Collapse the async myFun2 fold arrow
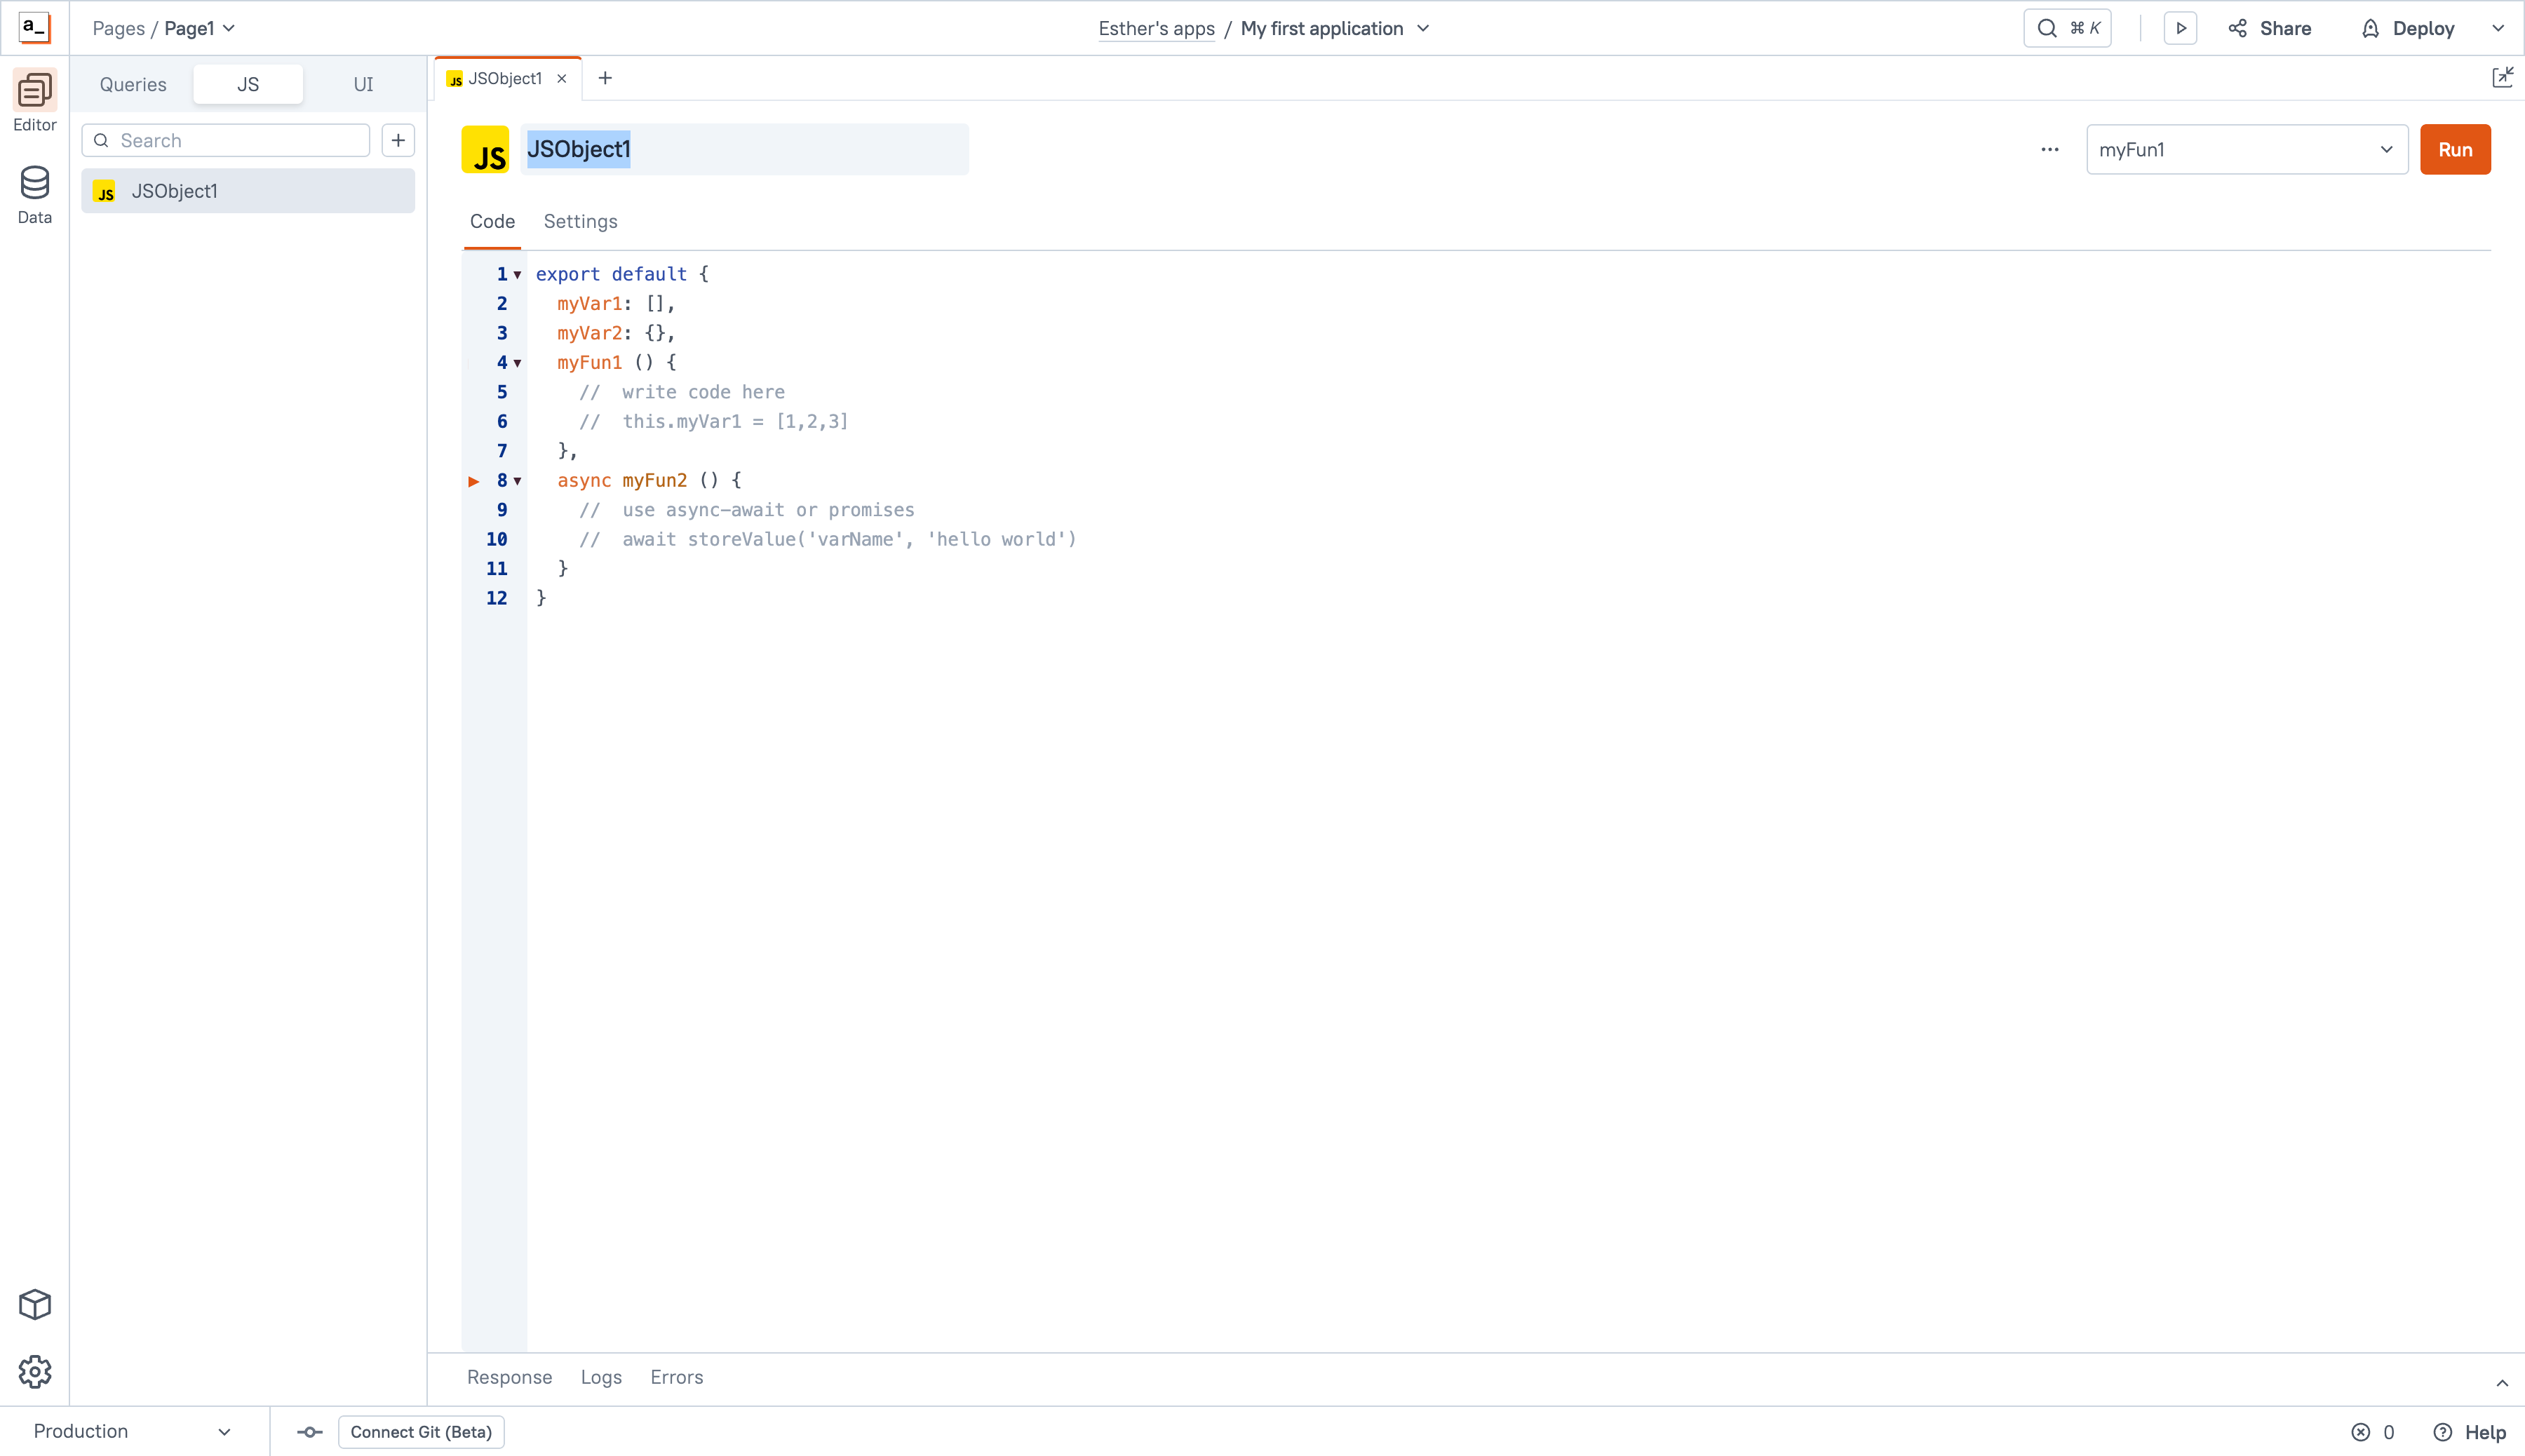Screen dimensions: 2525x1456 [518, 481]
